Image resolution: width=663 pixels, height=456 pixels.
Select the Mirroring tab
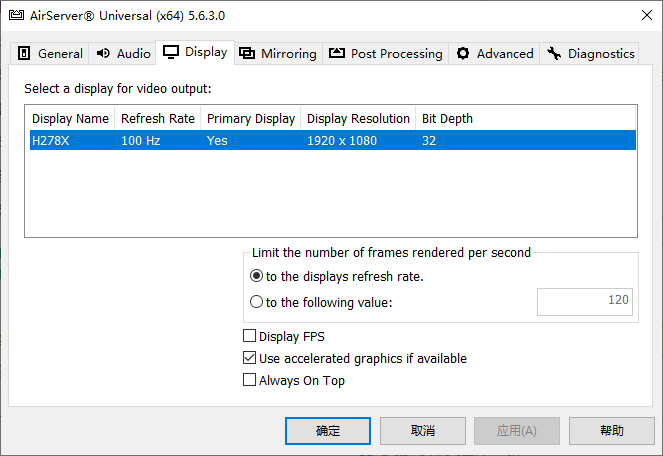pos(279,54)
